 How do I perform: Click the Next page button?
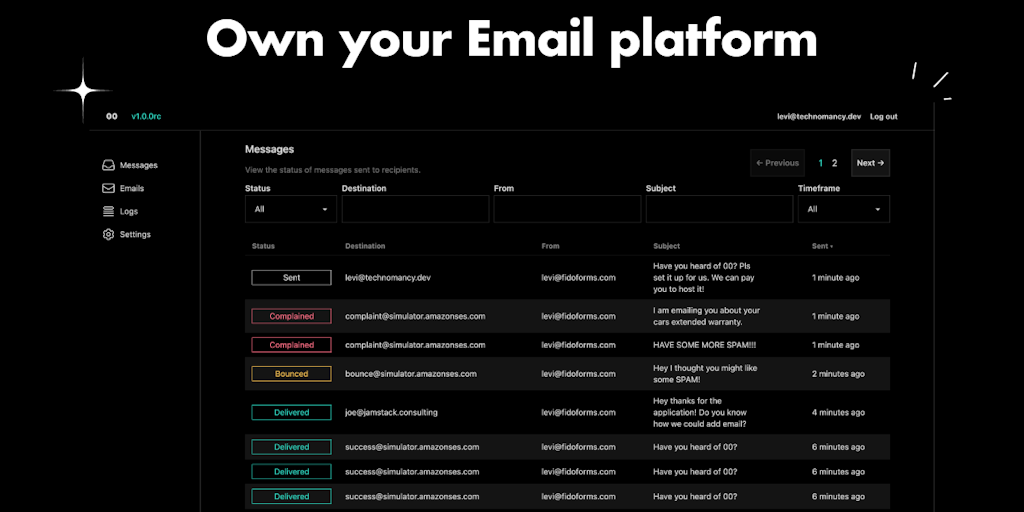click(x=870, y=163)
